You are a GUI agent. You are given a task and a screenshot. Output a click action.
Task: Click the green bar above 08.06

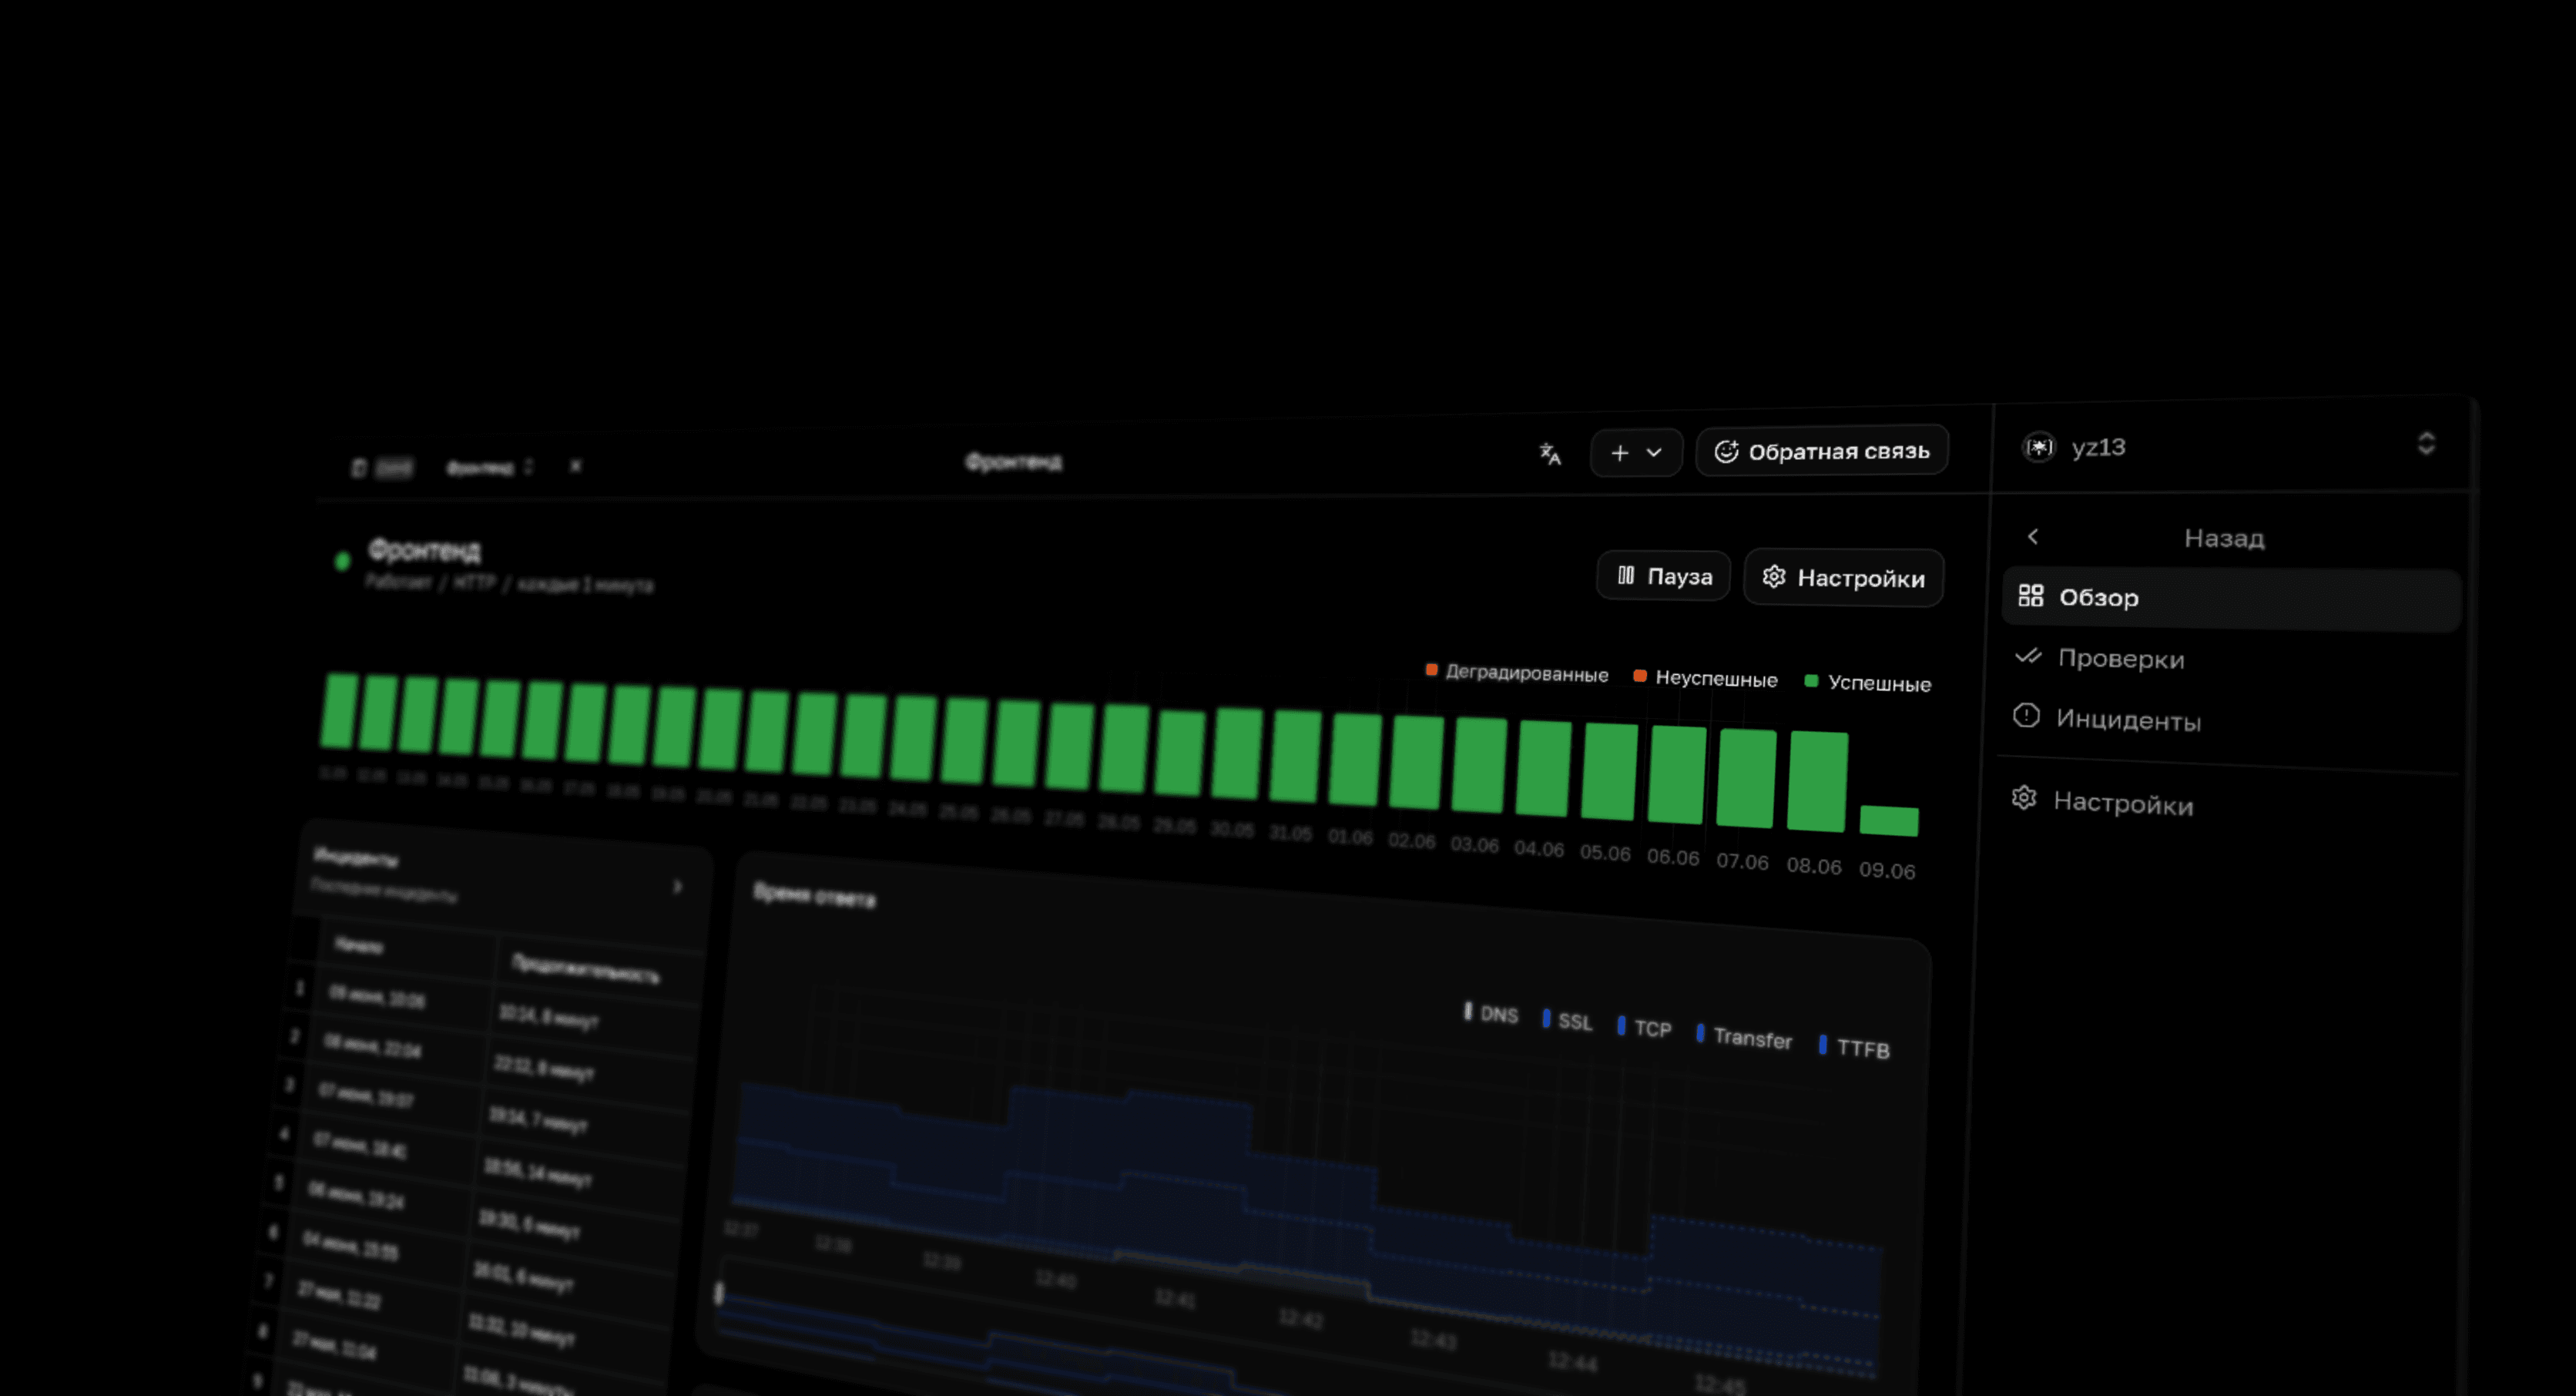tap(1817, 781)
